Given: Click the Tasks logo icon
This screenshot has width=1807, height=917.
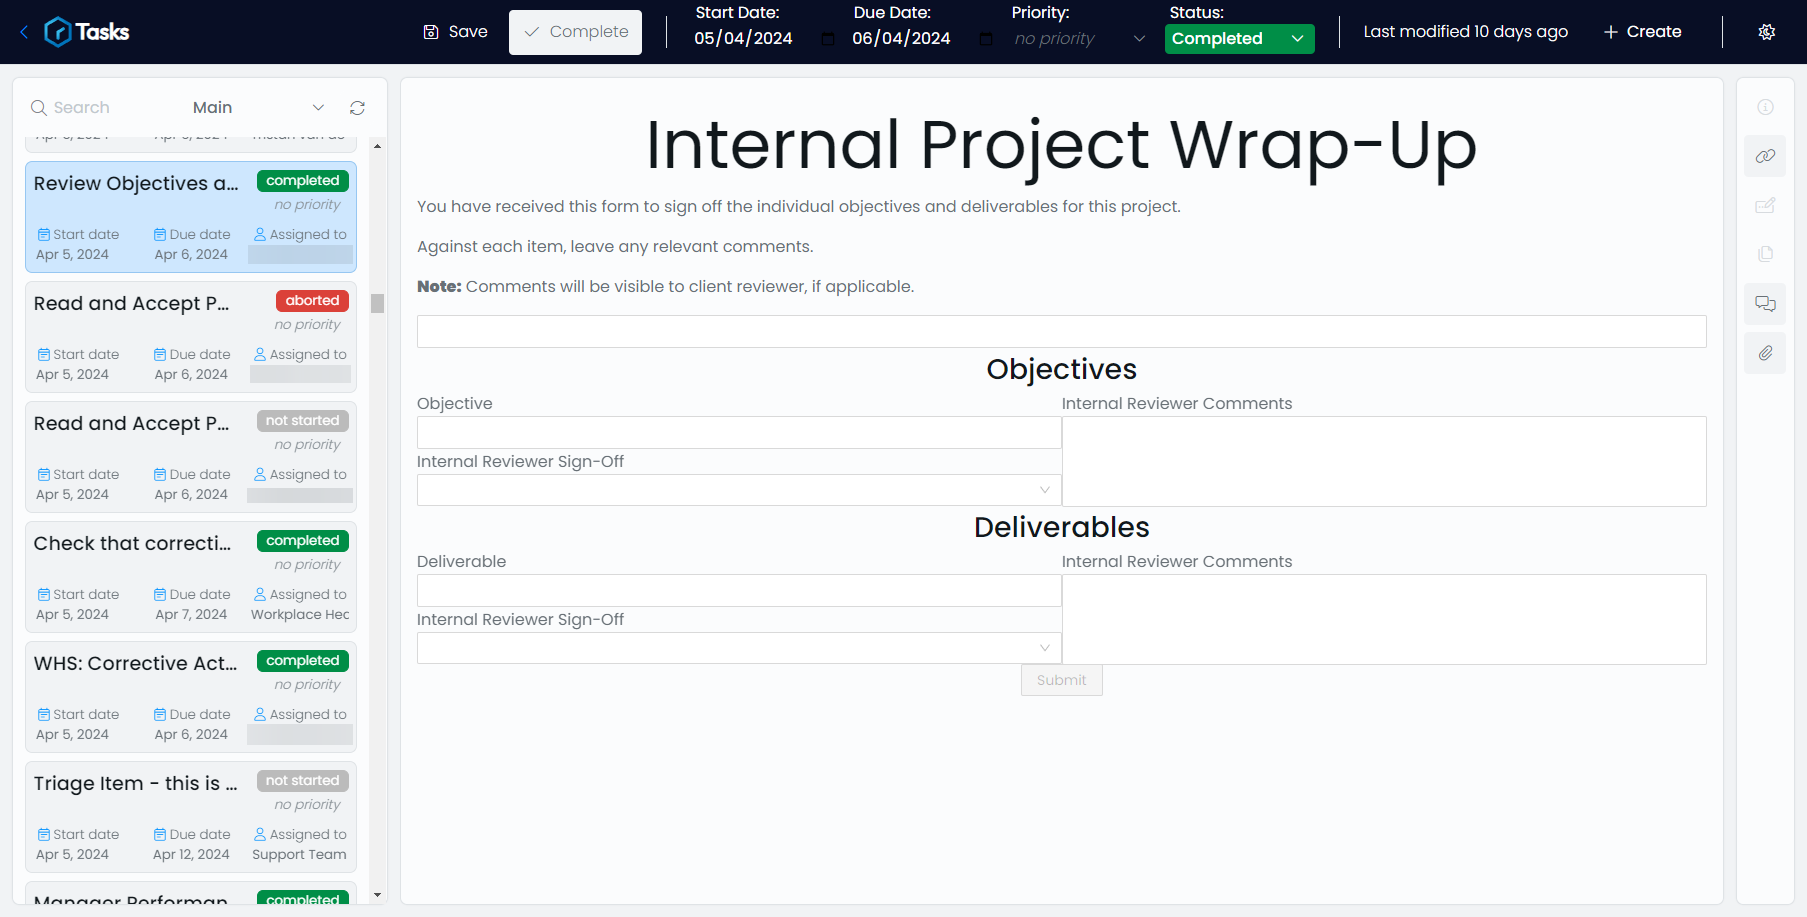Looking at the screenshot, I should [x=58, y=32].
